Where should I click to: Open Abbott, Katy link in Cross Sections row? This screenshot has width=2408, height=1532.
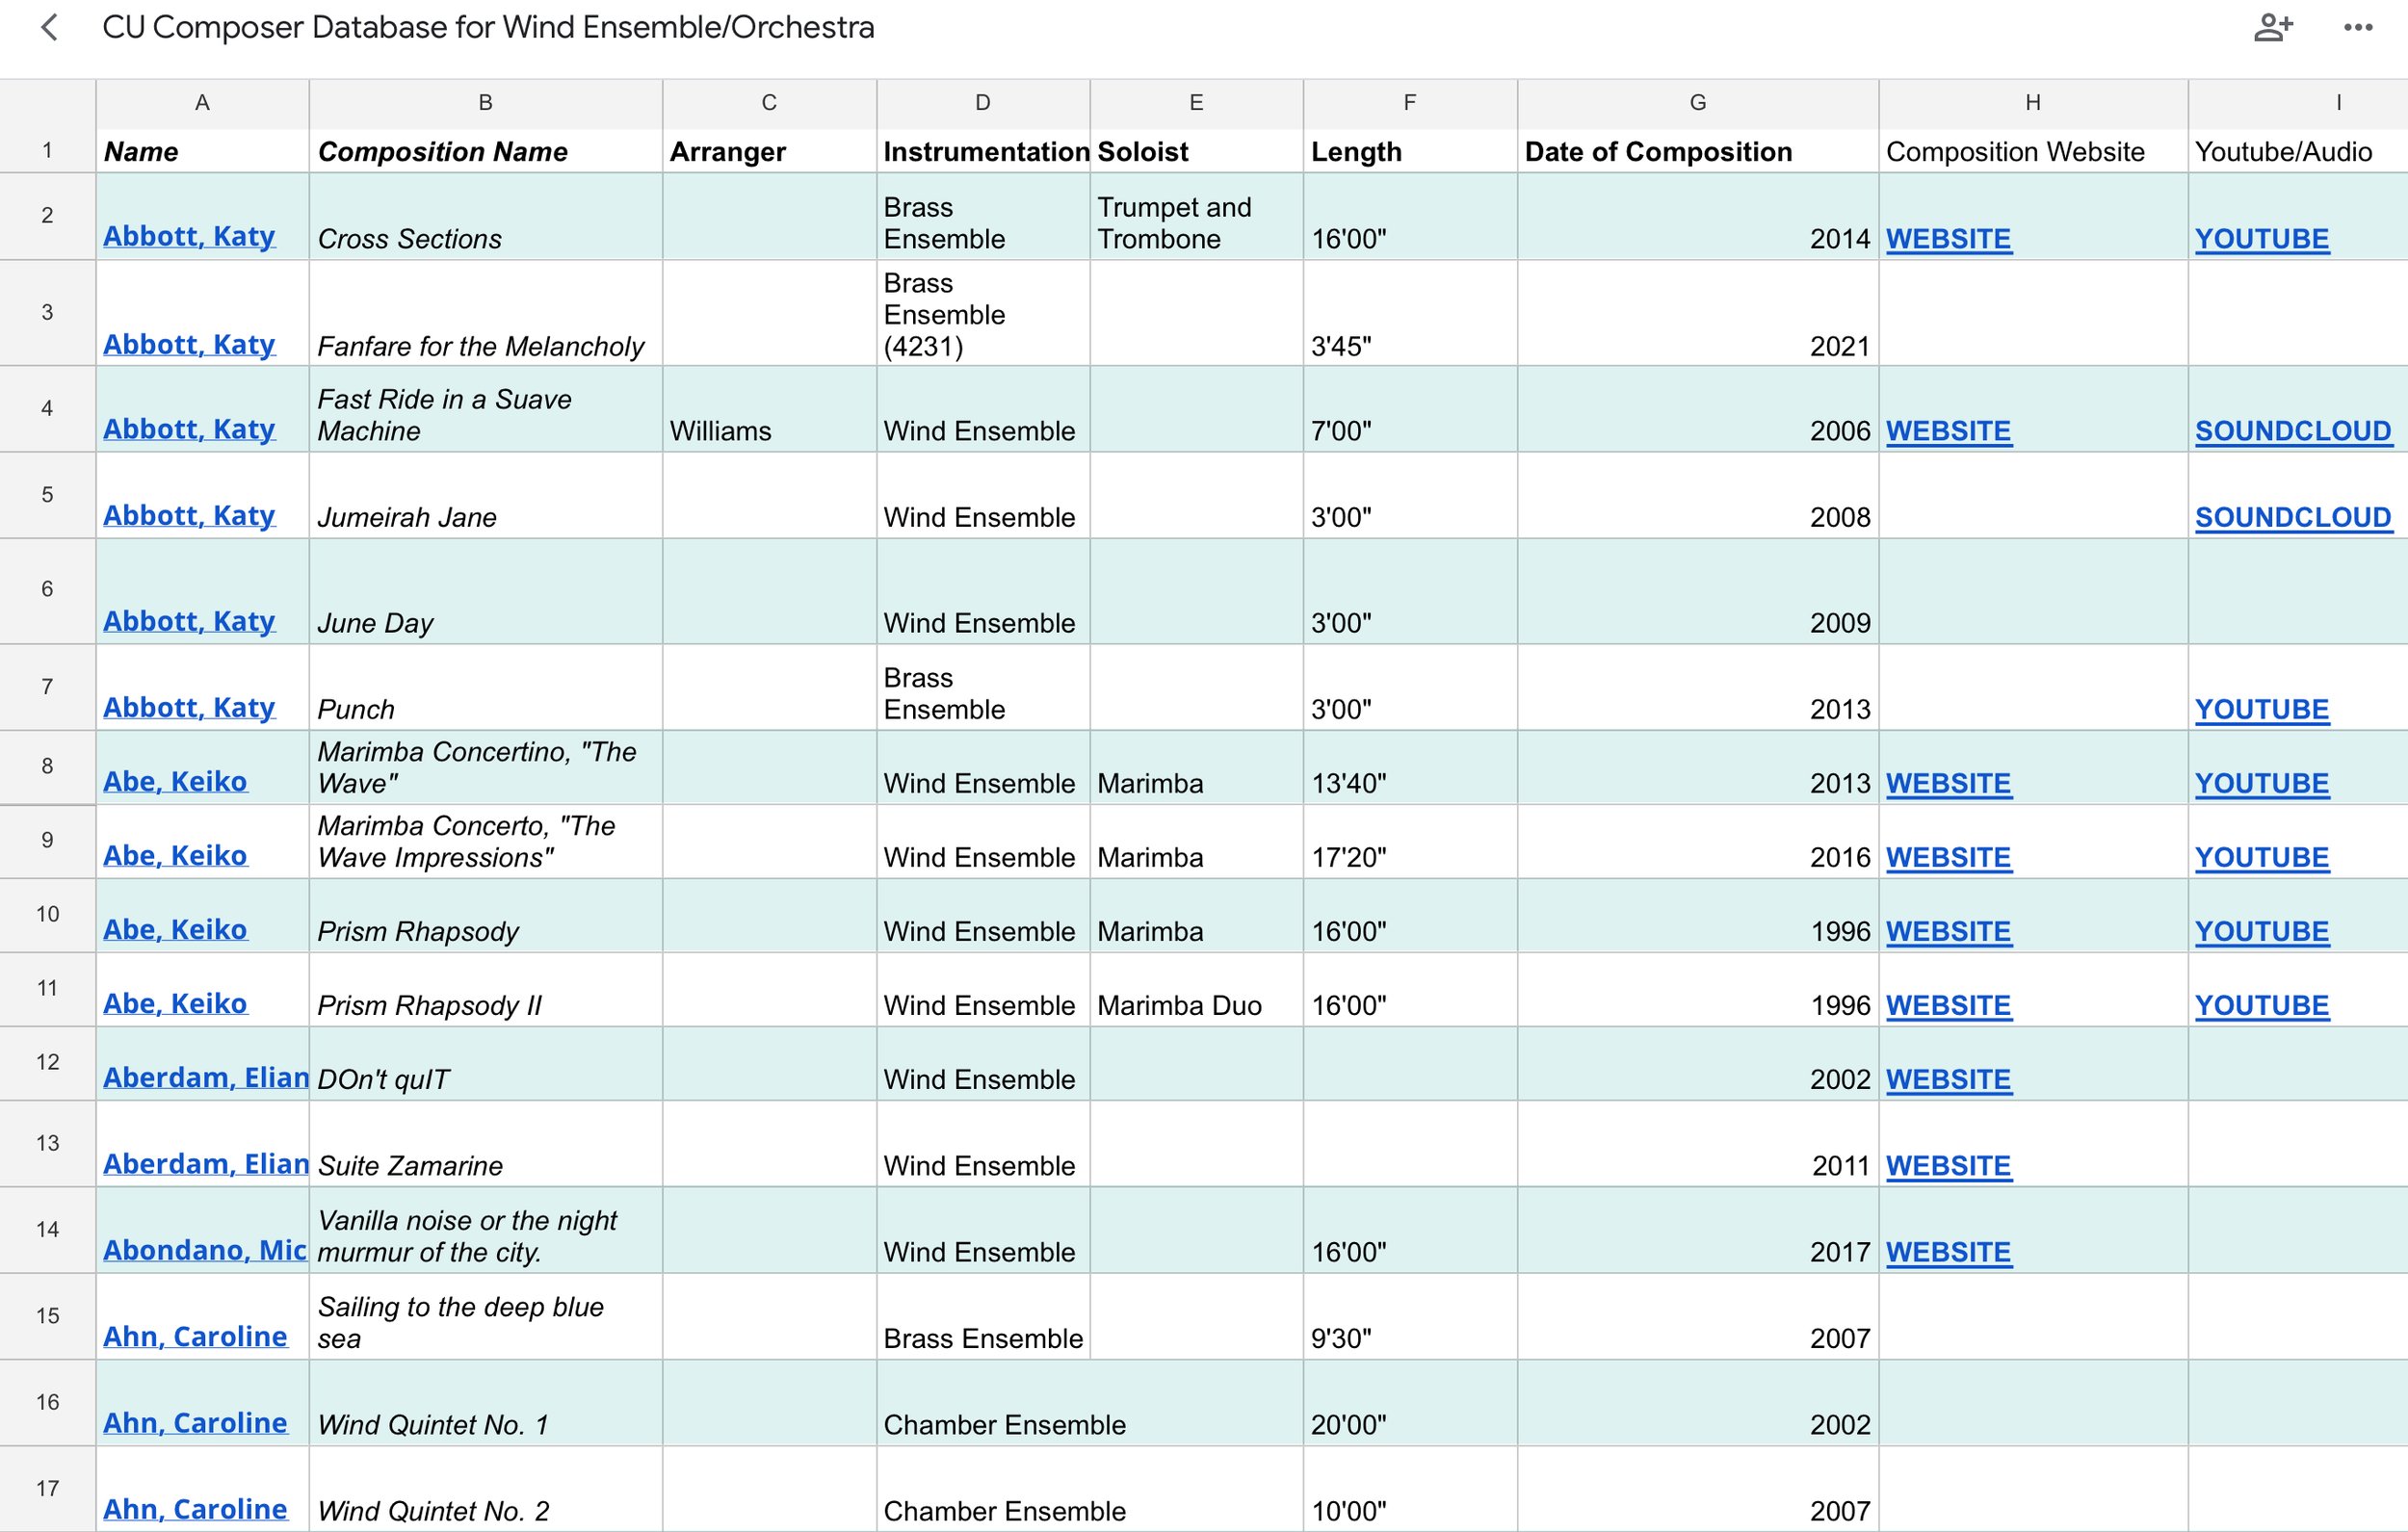(189, 236)
